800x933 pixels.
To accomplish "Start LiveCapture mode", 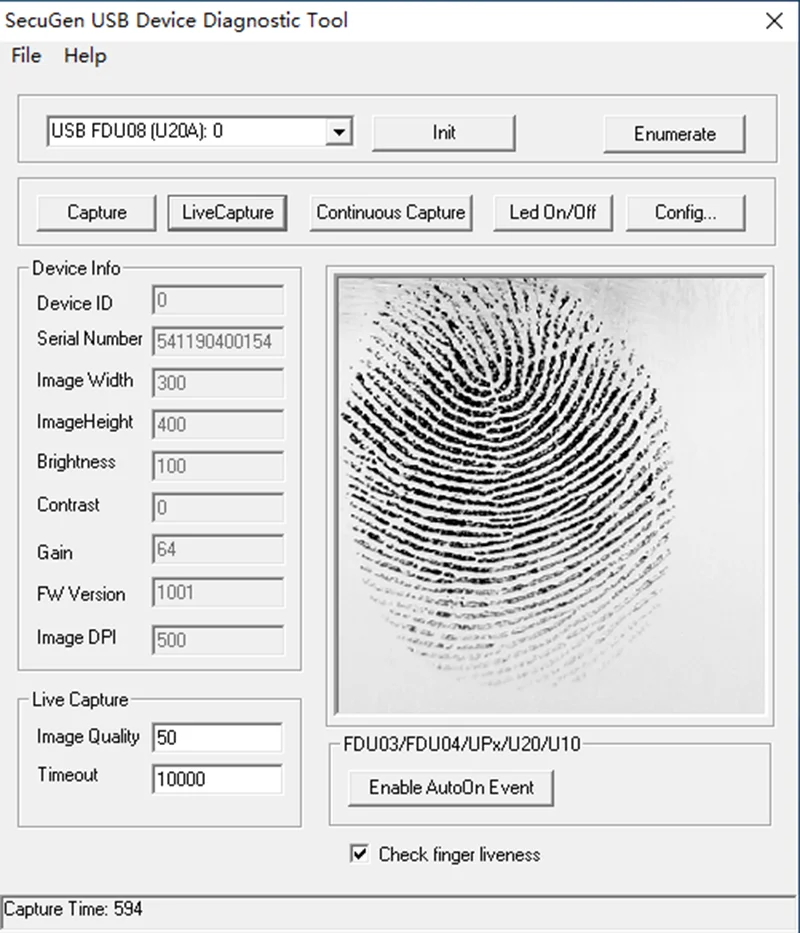I will [x=227, y=212].
